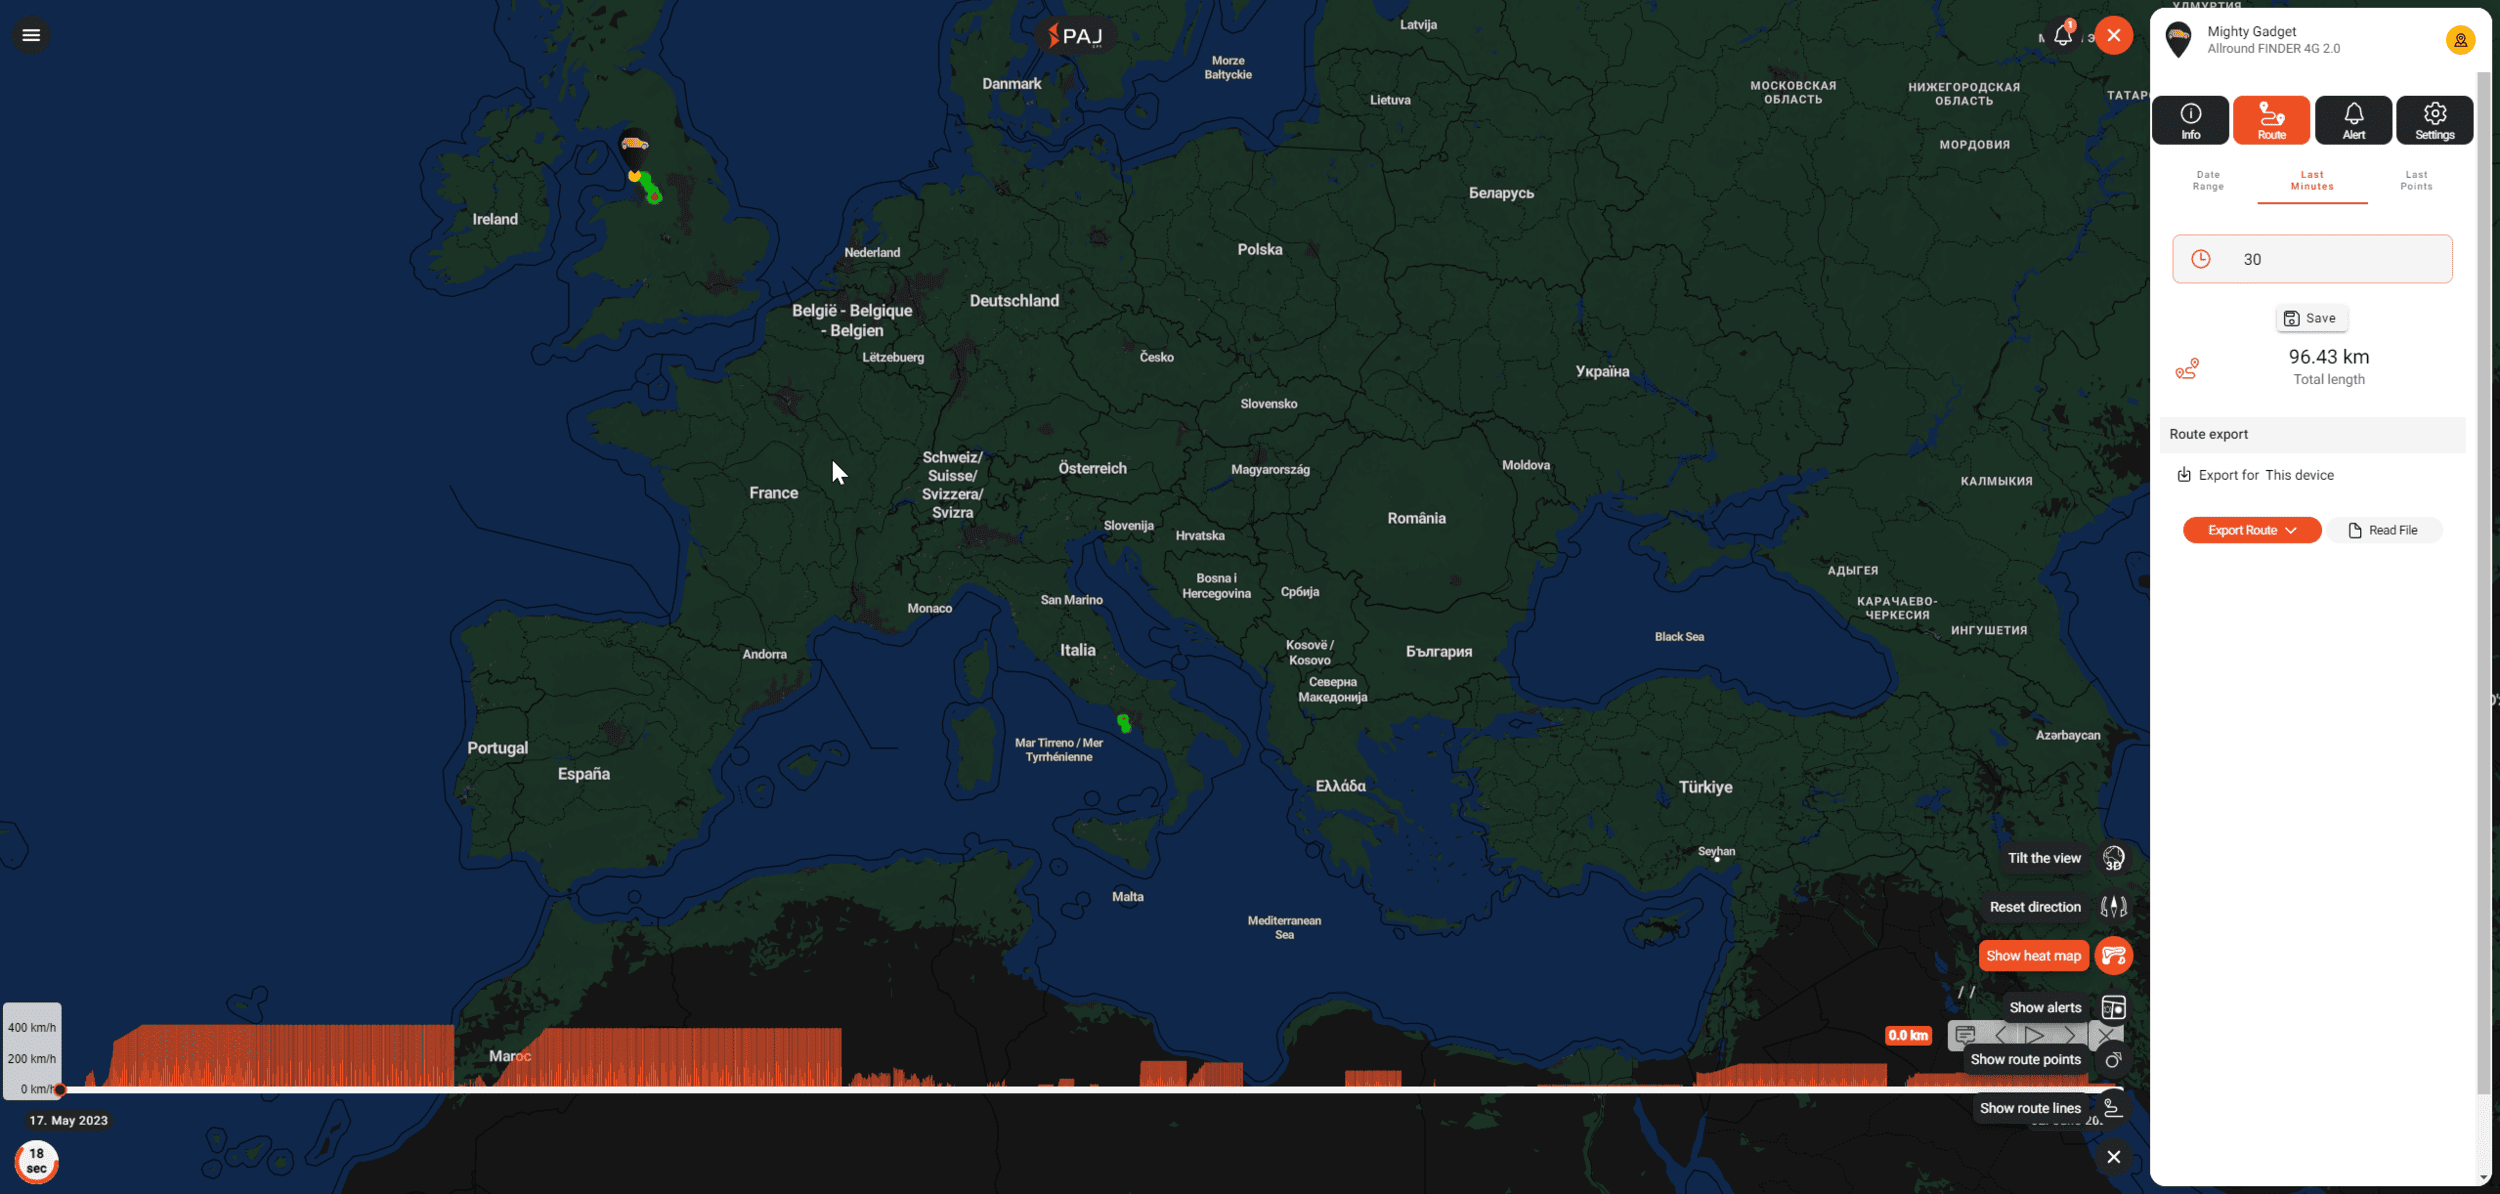Open the device Settings gear tab
Image resolution: width=2500 pixels, height=1194 pixels.
click(x=2434, y=120)
